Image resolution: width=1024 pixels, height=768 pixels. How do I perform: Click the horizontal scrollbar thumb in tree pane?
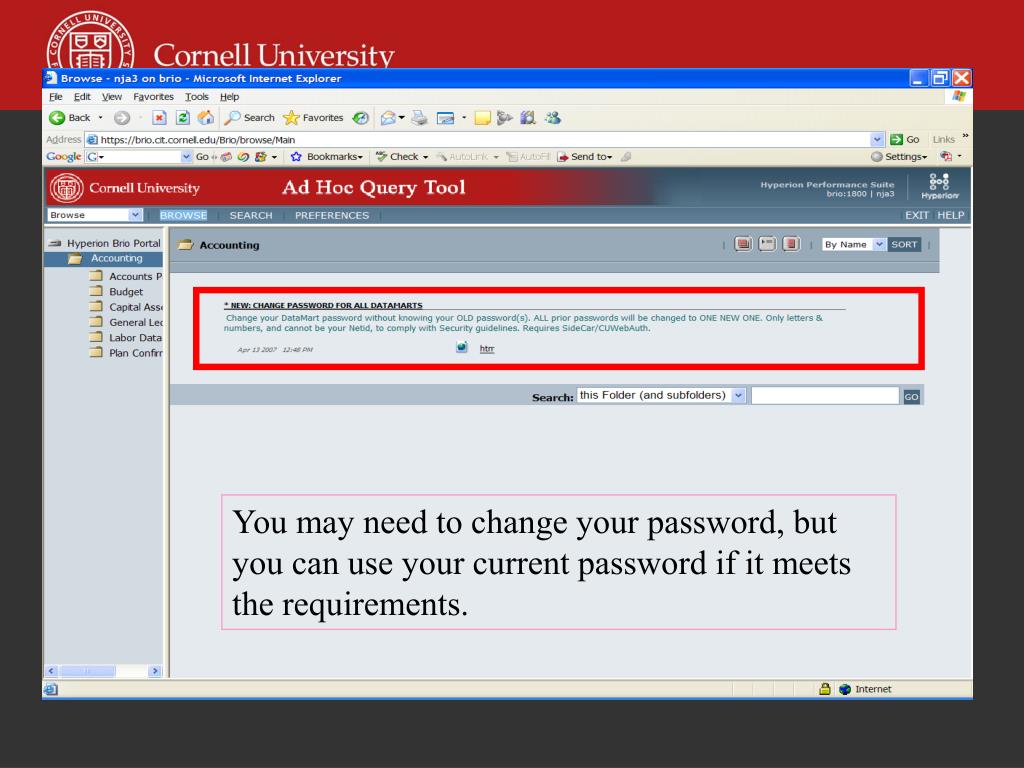click(x=87, y=671)
